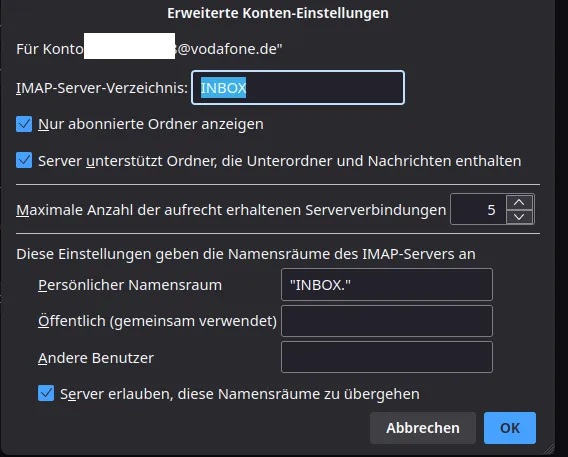Click the Persönlicher Namensraum field
The width and height of the screenshot is (568, 457).
click(387, 285)
